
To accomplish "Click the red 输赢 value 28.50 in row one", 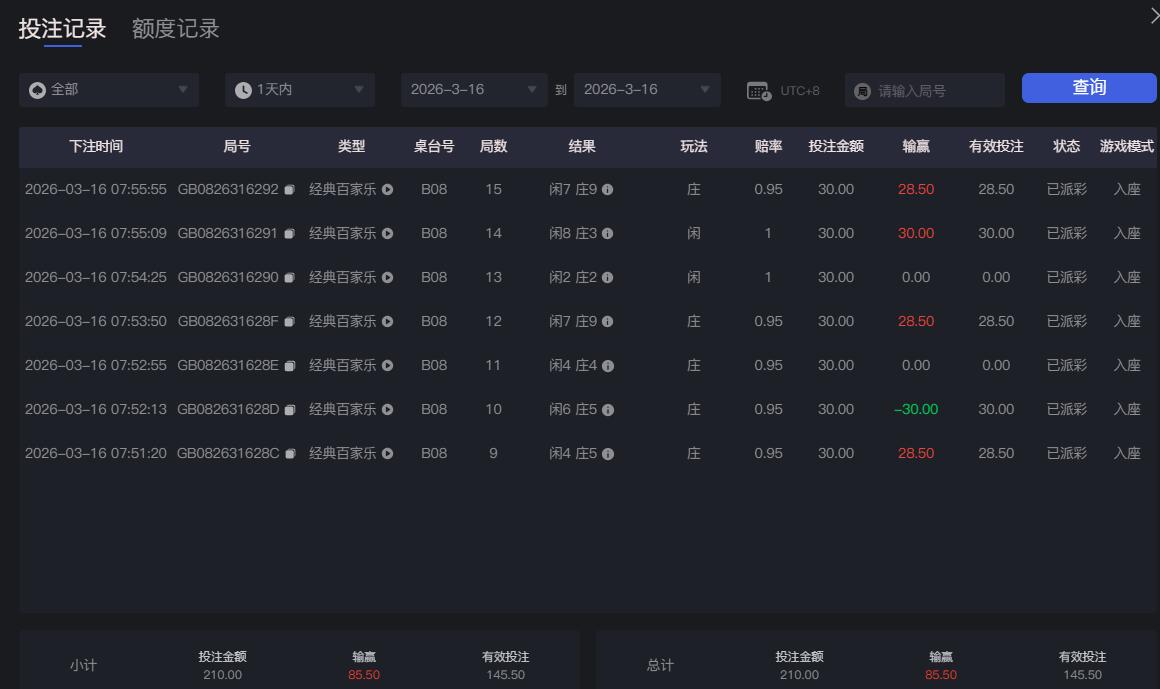I will (x=914, y=189).
